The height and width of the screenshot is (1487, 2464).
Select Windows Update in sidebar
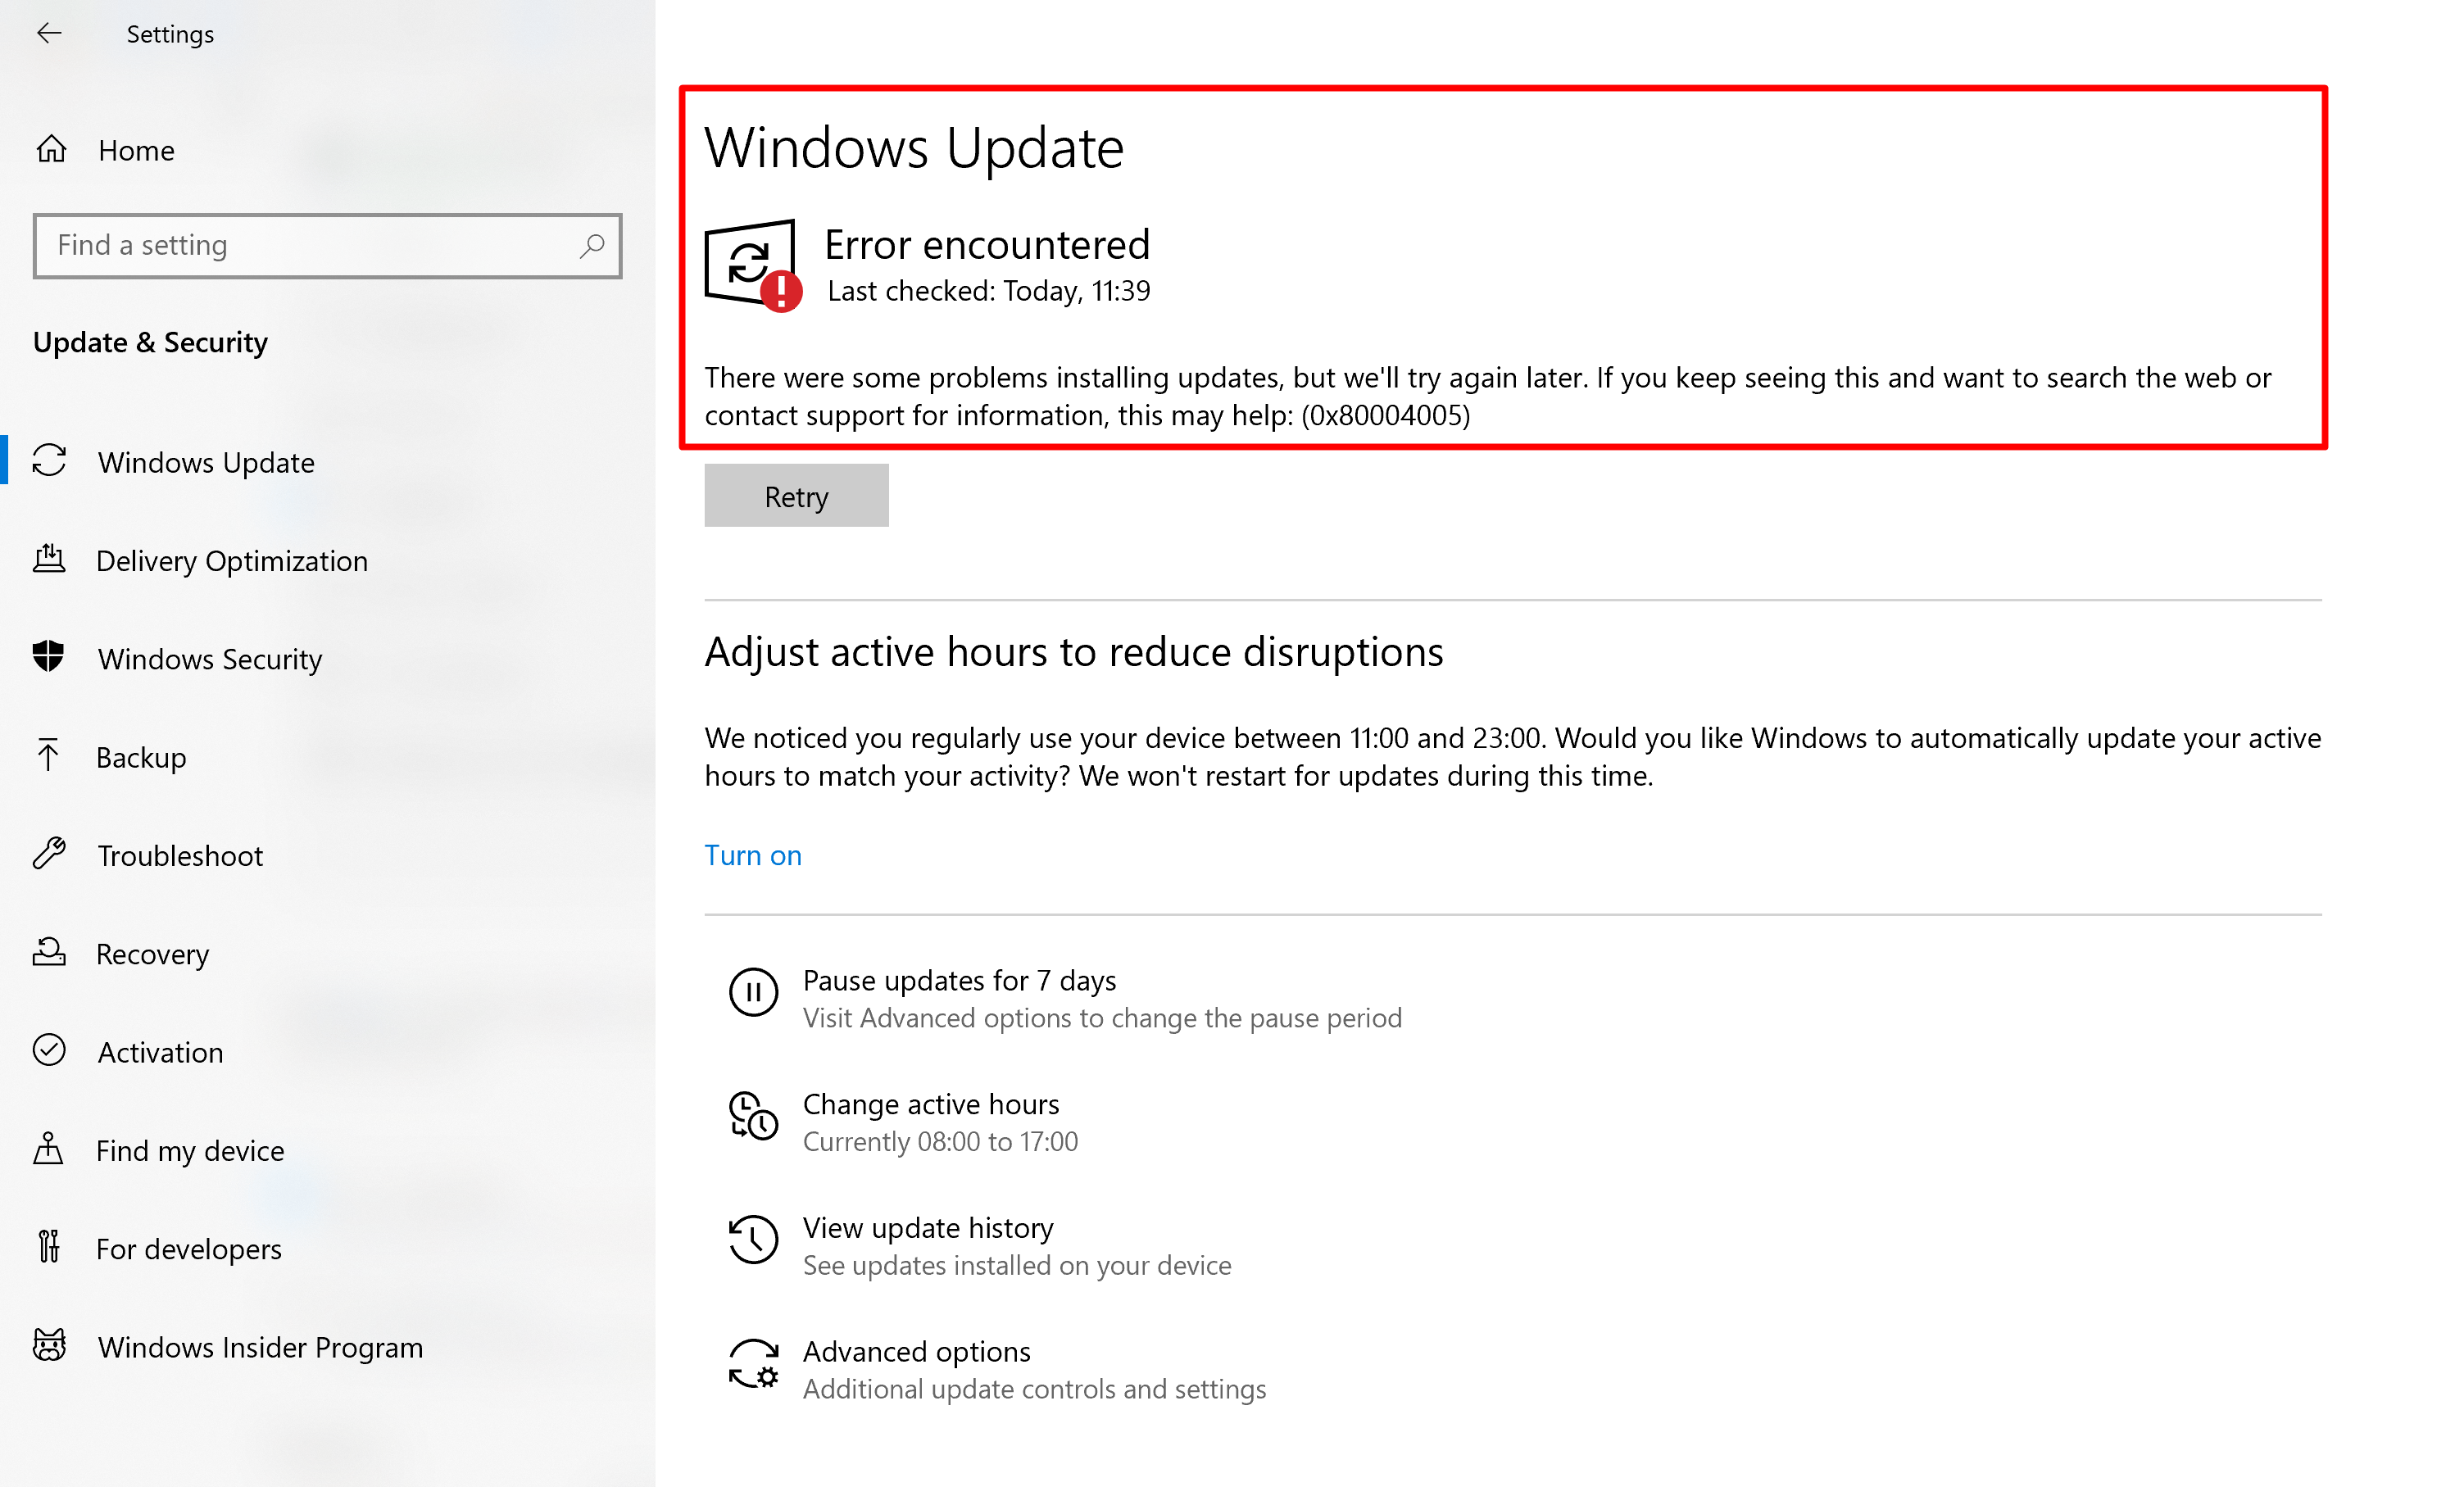tap(206, 463)
